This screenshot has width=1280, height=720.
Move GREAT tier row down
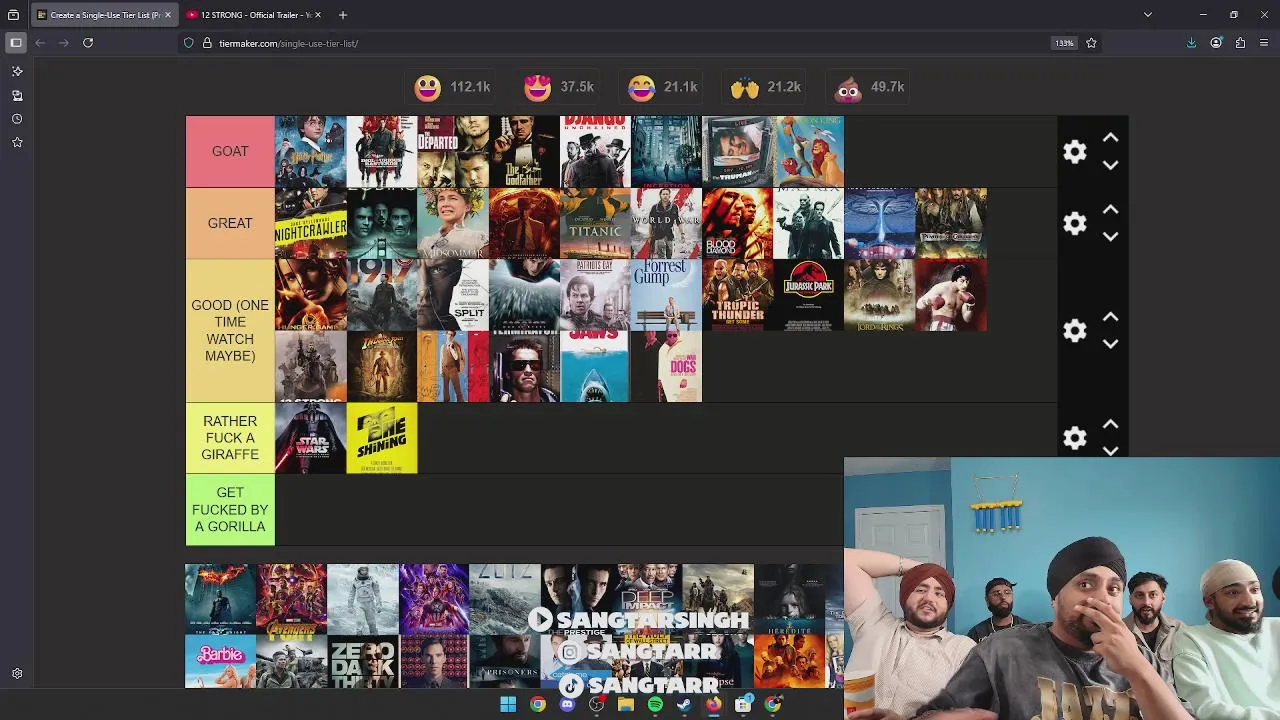click(x=1110, y=237)
